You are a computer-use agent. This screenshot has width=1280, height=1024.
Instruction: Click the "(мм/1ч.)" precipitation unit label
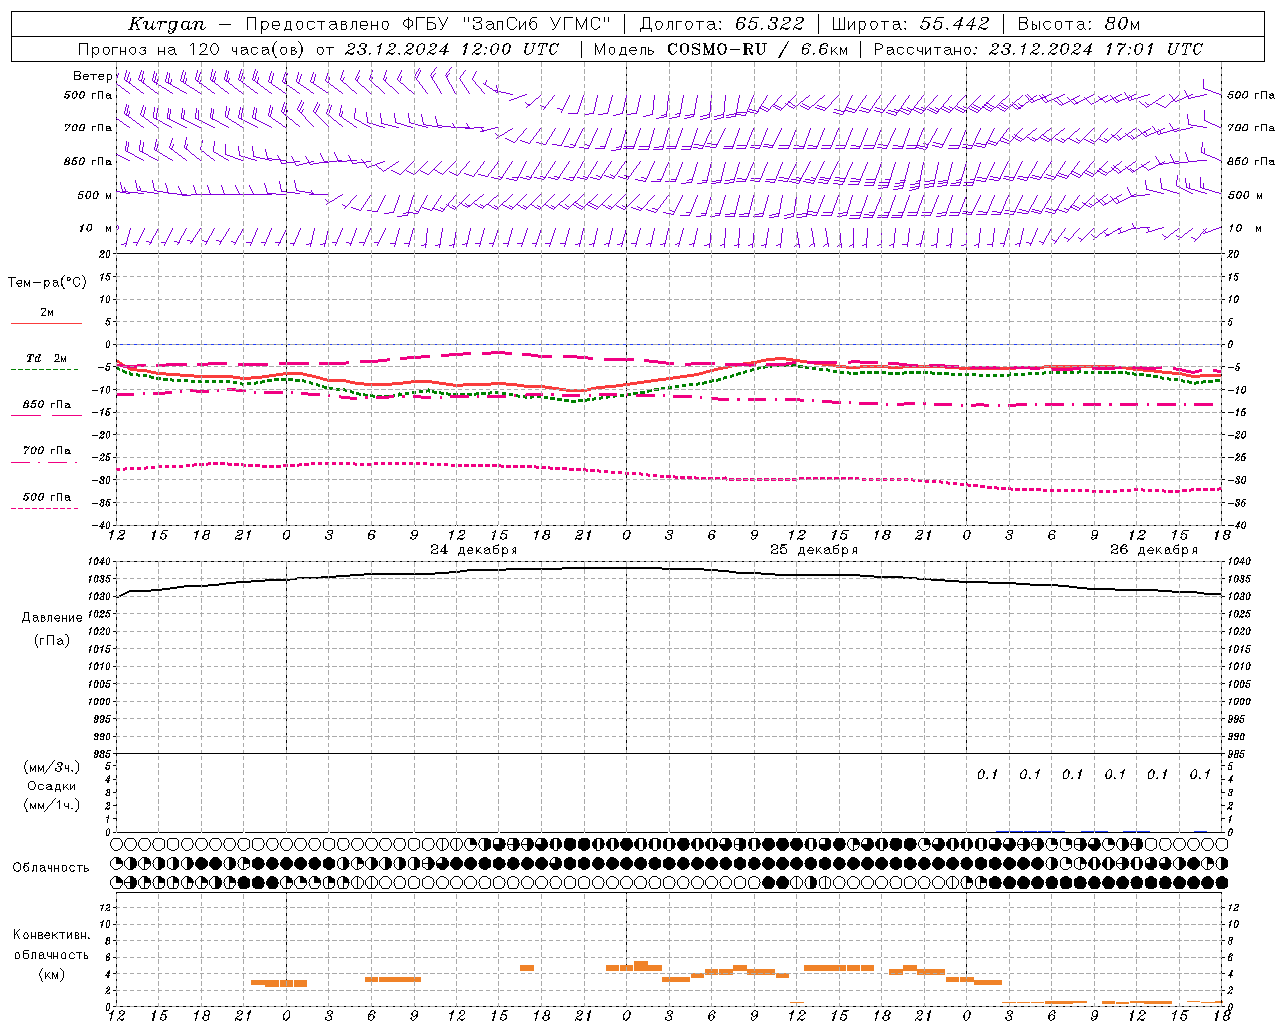52,805
